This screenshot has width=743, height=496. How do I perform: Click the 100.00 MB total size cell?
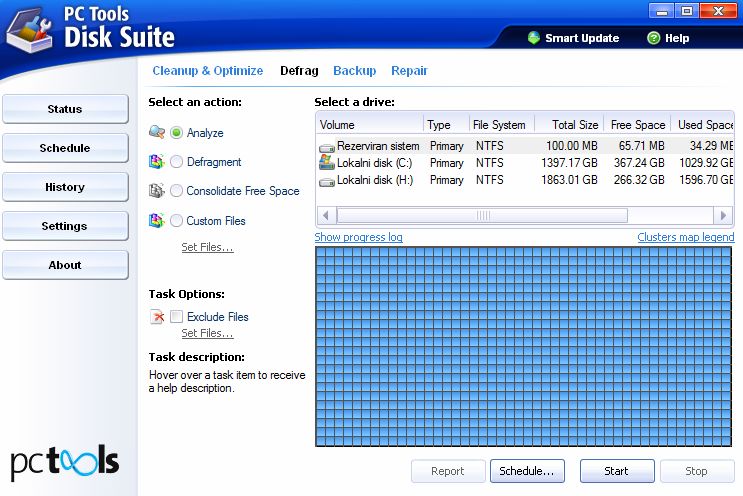(571, 145)
